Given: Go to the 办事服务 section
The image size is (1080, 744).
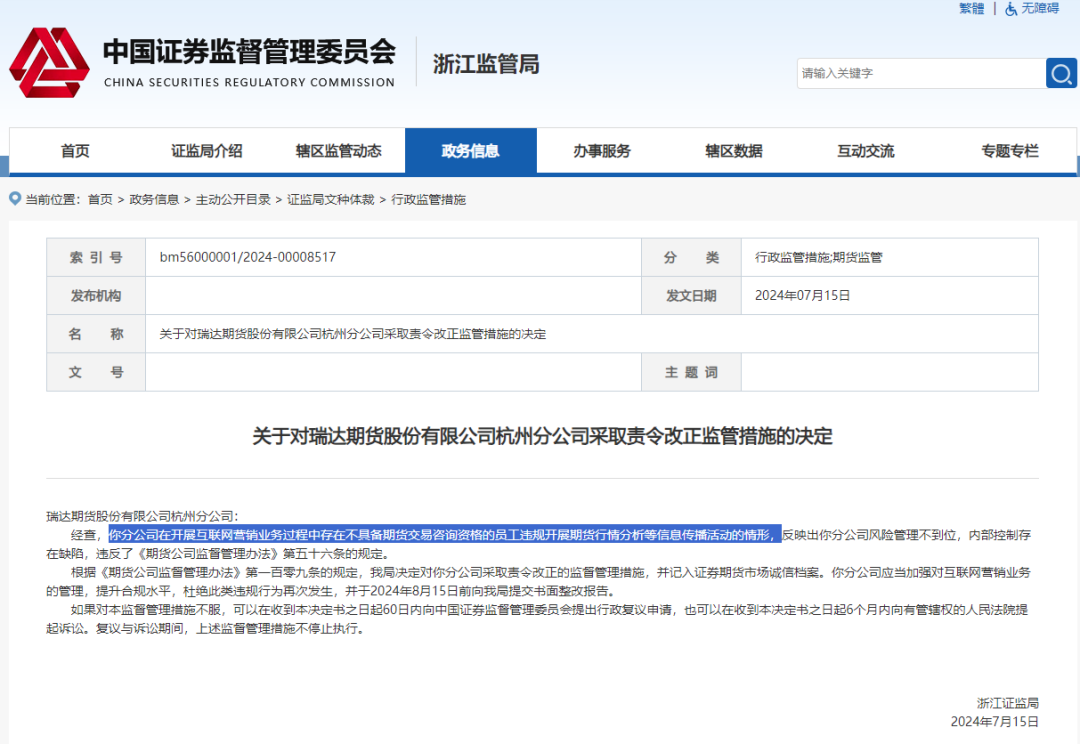Looking at the screenshot, I should pos(602,151).
